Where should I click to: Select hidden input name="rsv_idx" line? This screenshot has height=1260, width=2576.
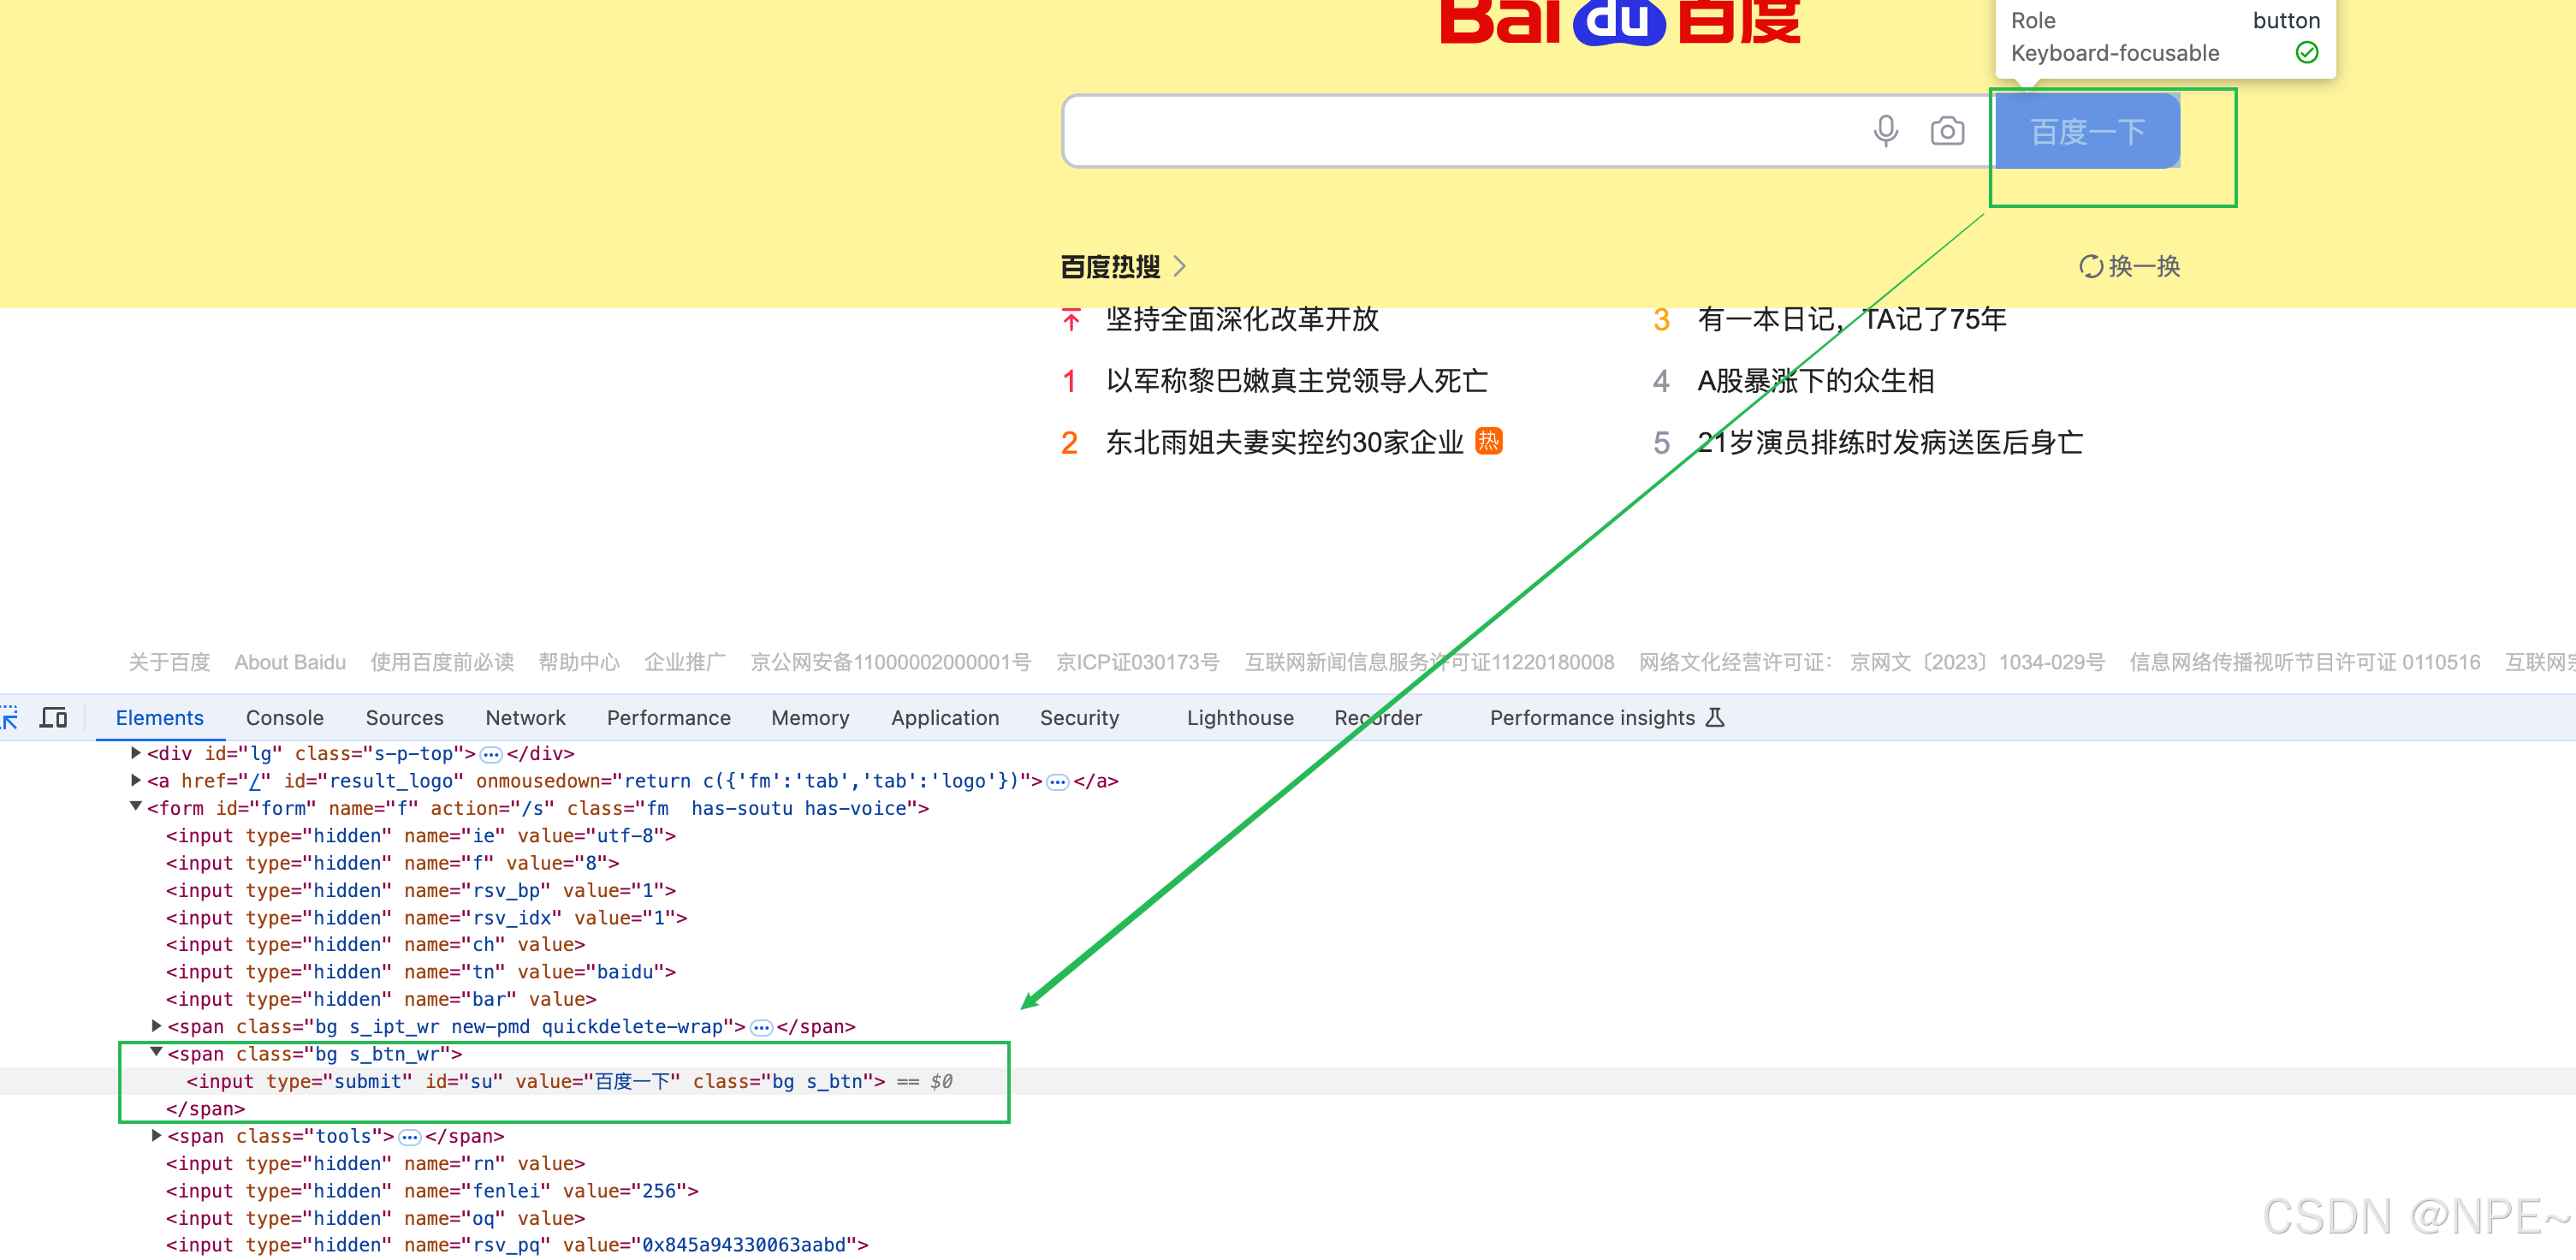click(426, 917)
